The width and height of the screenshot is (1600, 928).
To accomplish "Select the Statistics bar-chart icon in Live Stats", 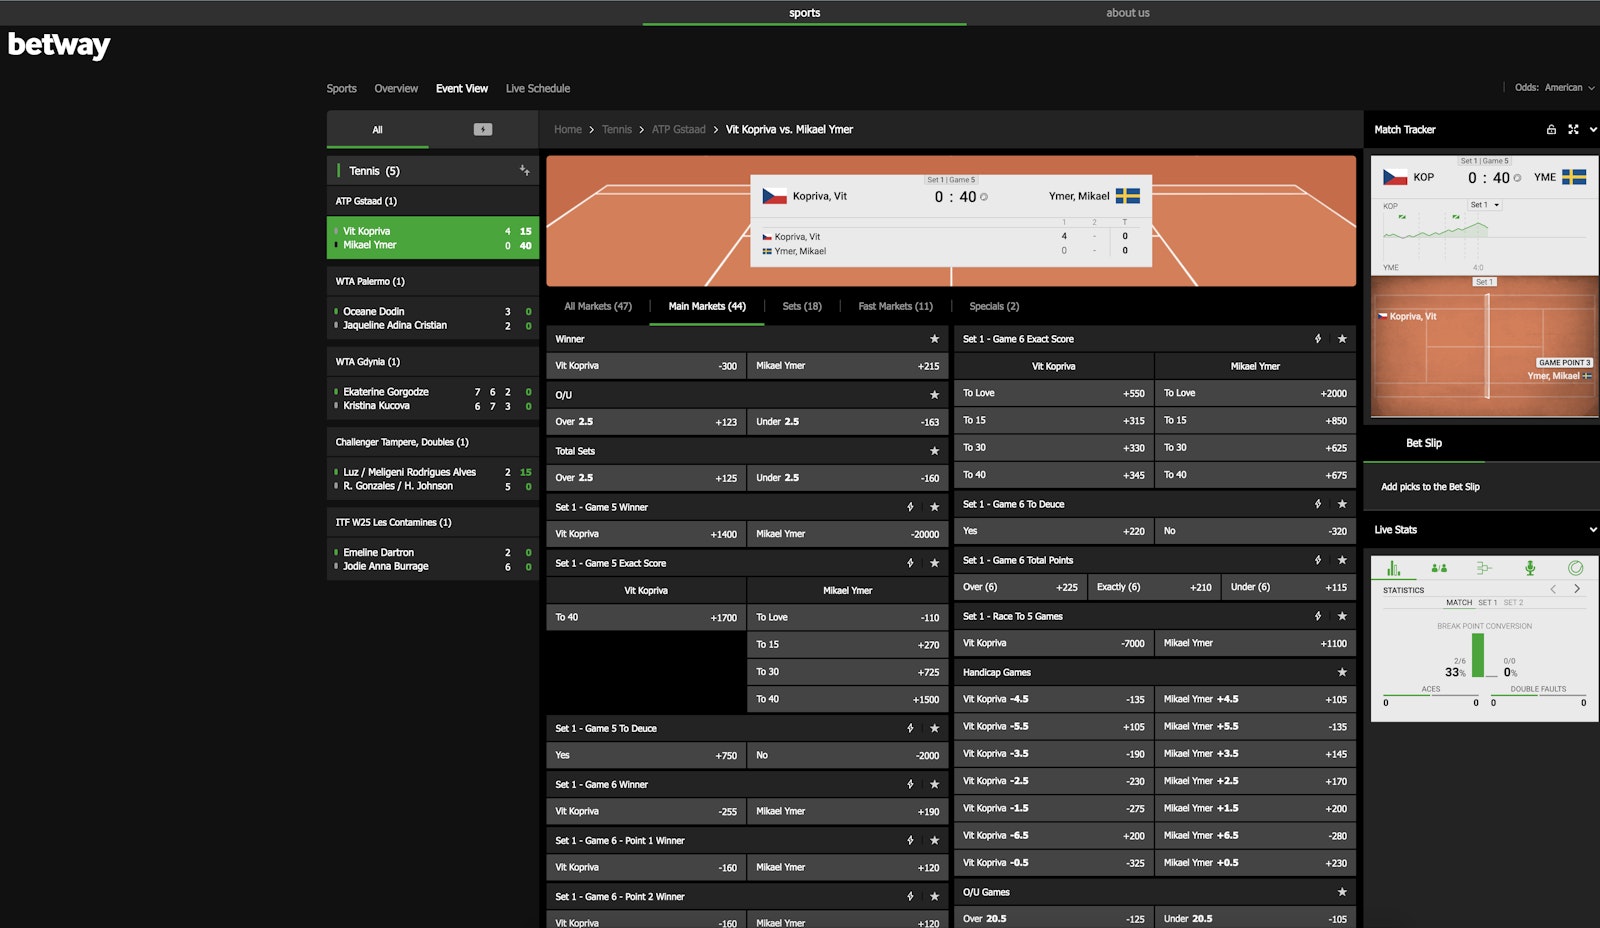I will coord(1393,568).
